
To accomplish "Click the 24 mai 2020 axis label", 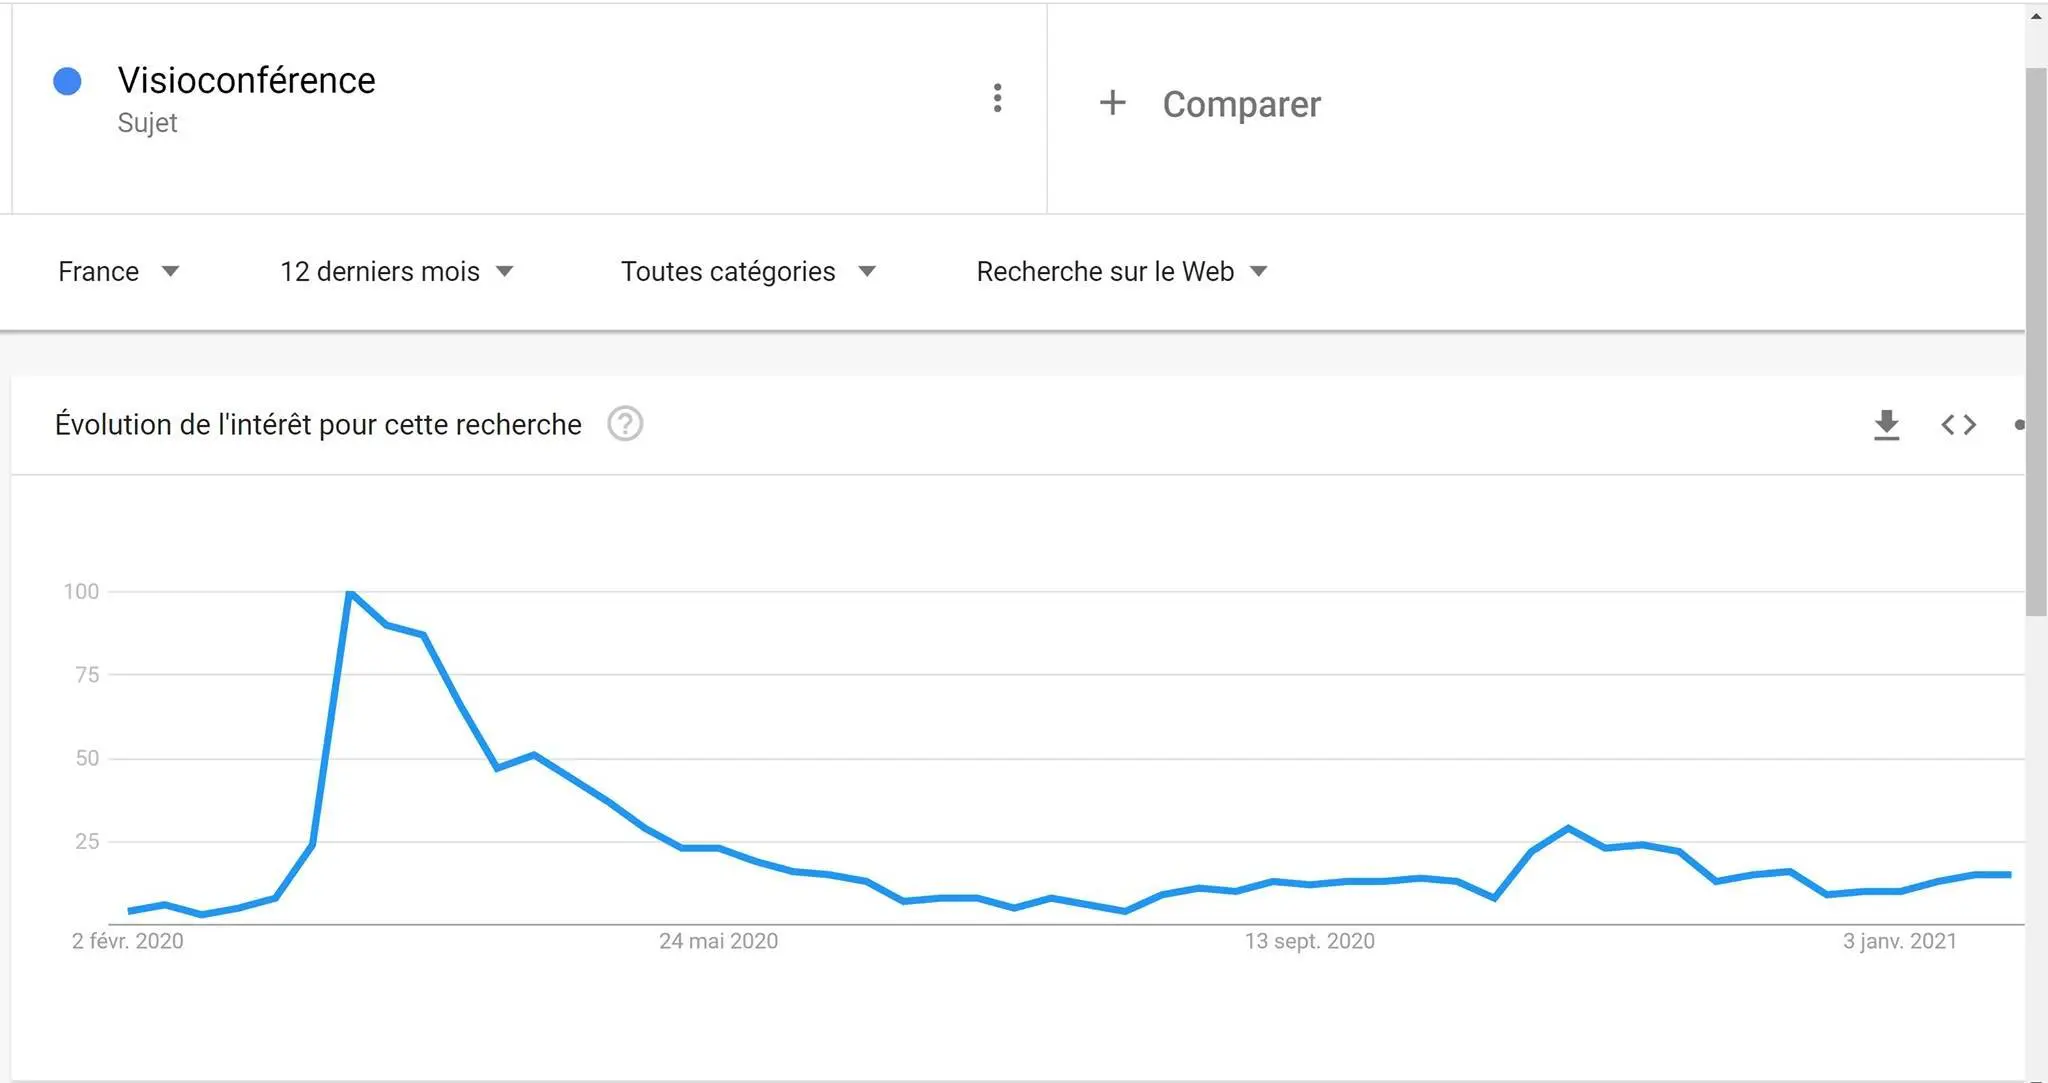I will pyautogui.click(x=718, y=941).
